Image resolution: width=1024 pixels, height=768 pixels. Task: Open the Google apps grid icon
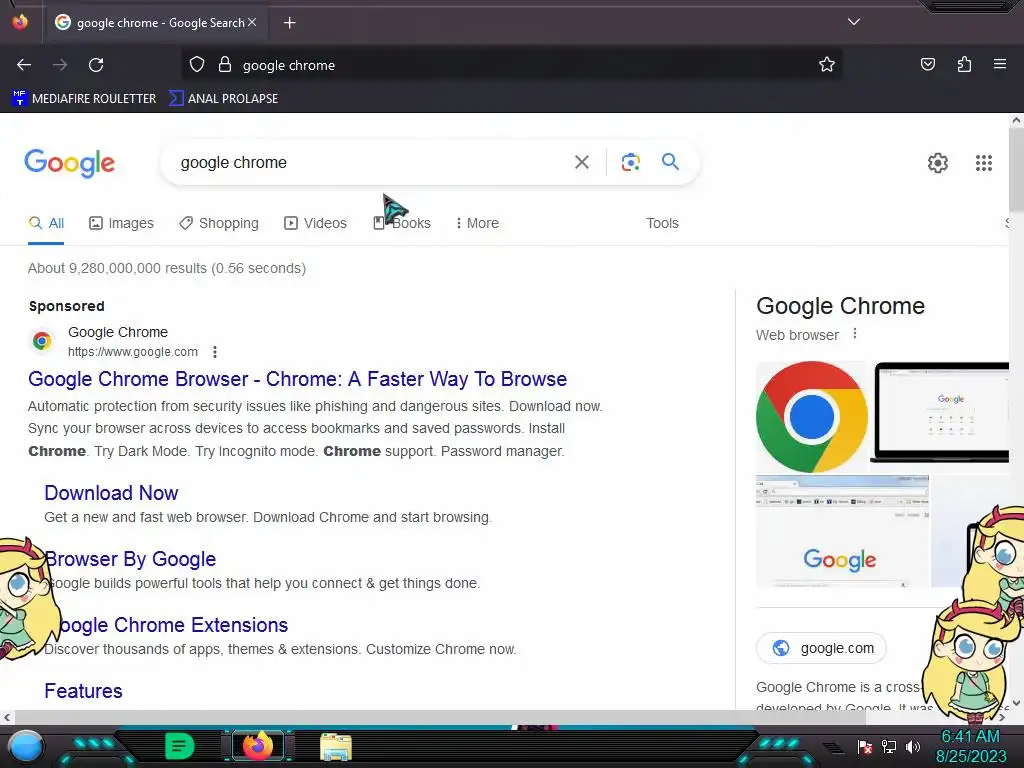click(984, 163)
